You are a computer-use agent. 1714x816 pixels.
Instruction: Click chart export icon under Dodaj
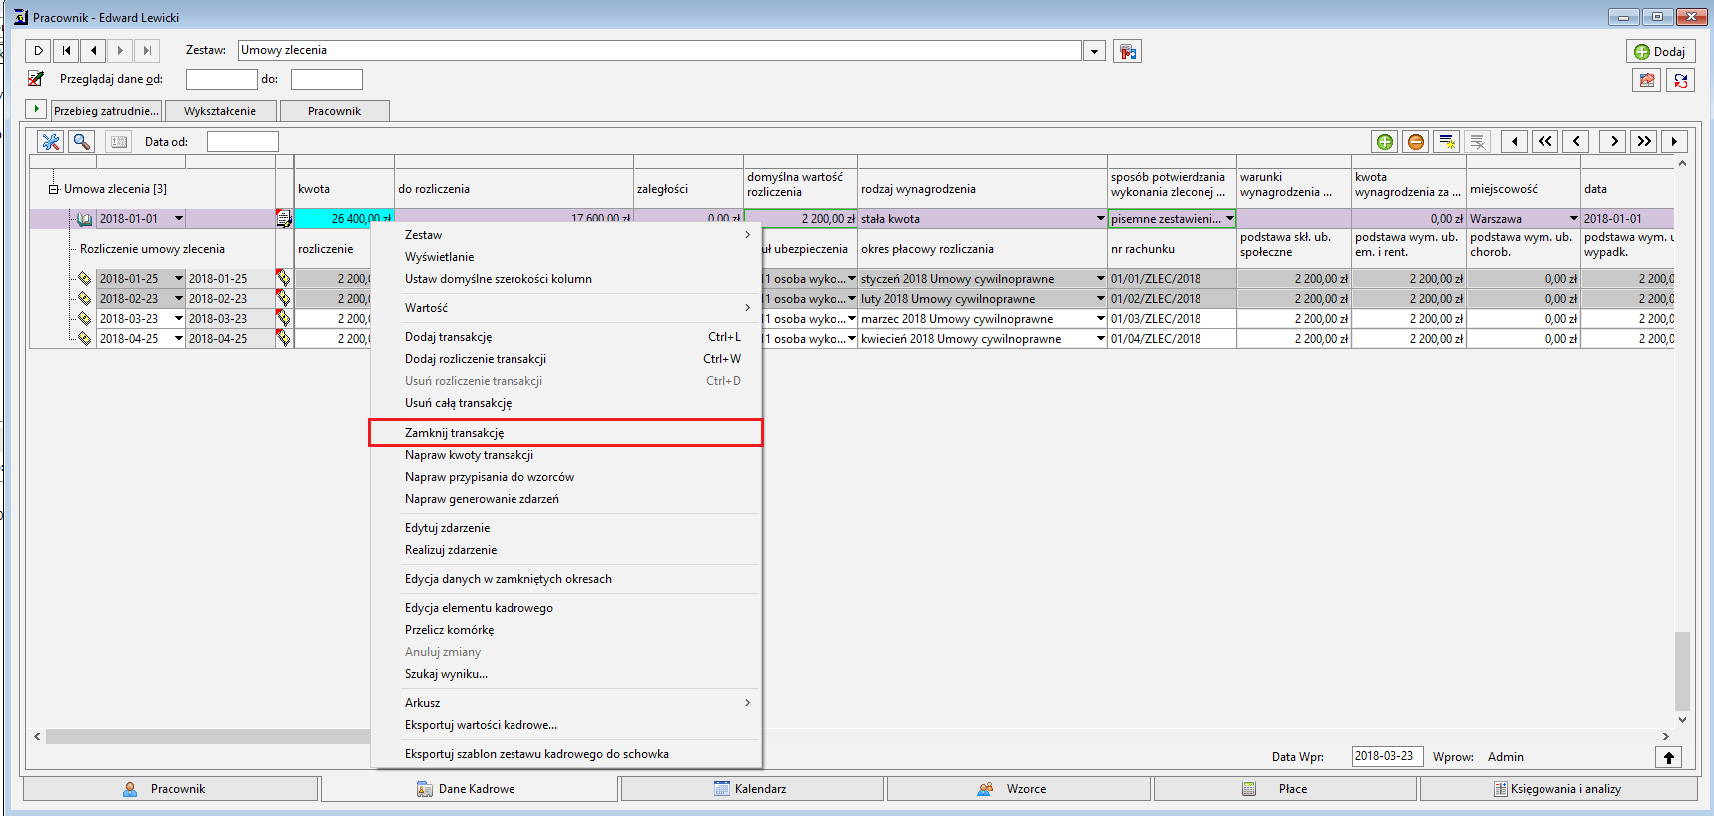pyautogui.click(x=1647, y=80)
